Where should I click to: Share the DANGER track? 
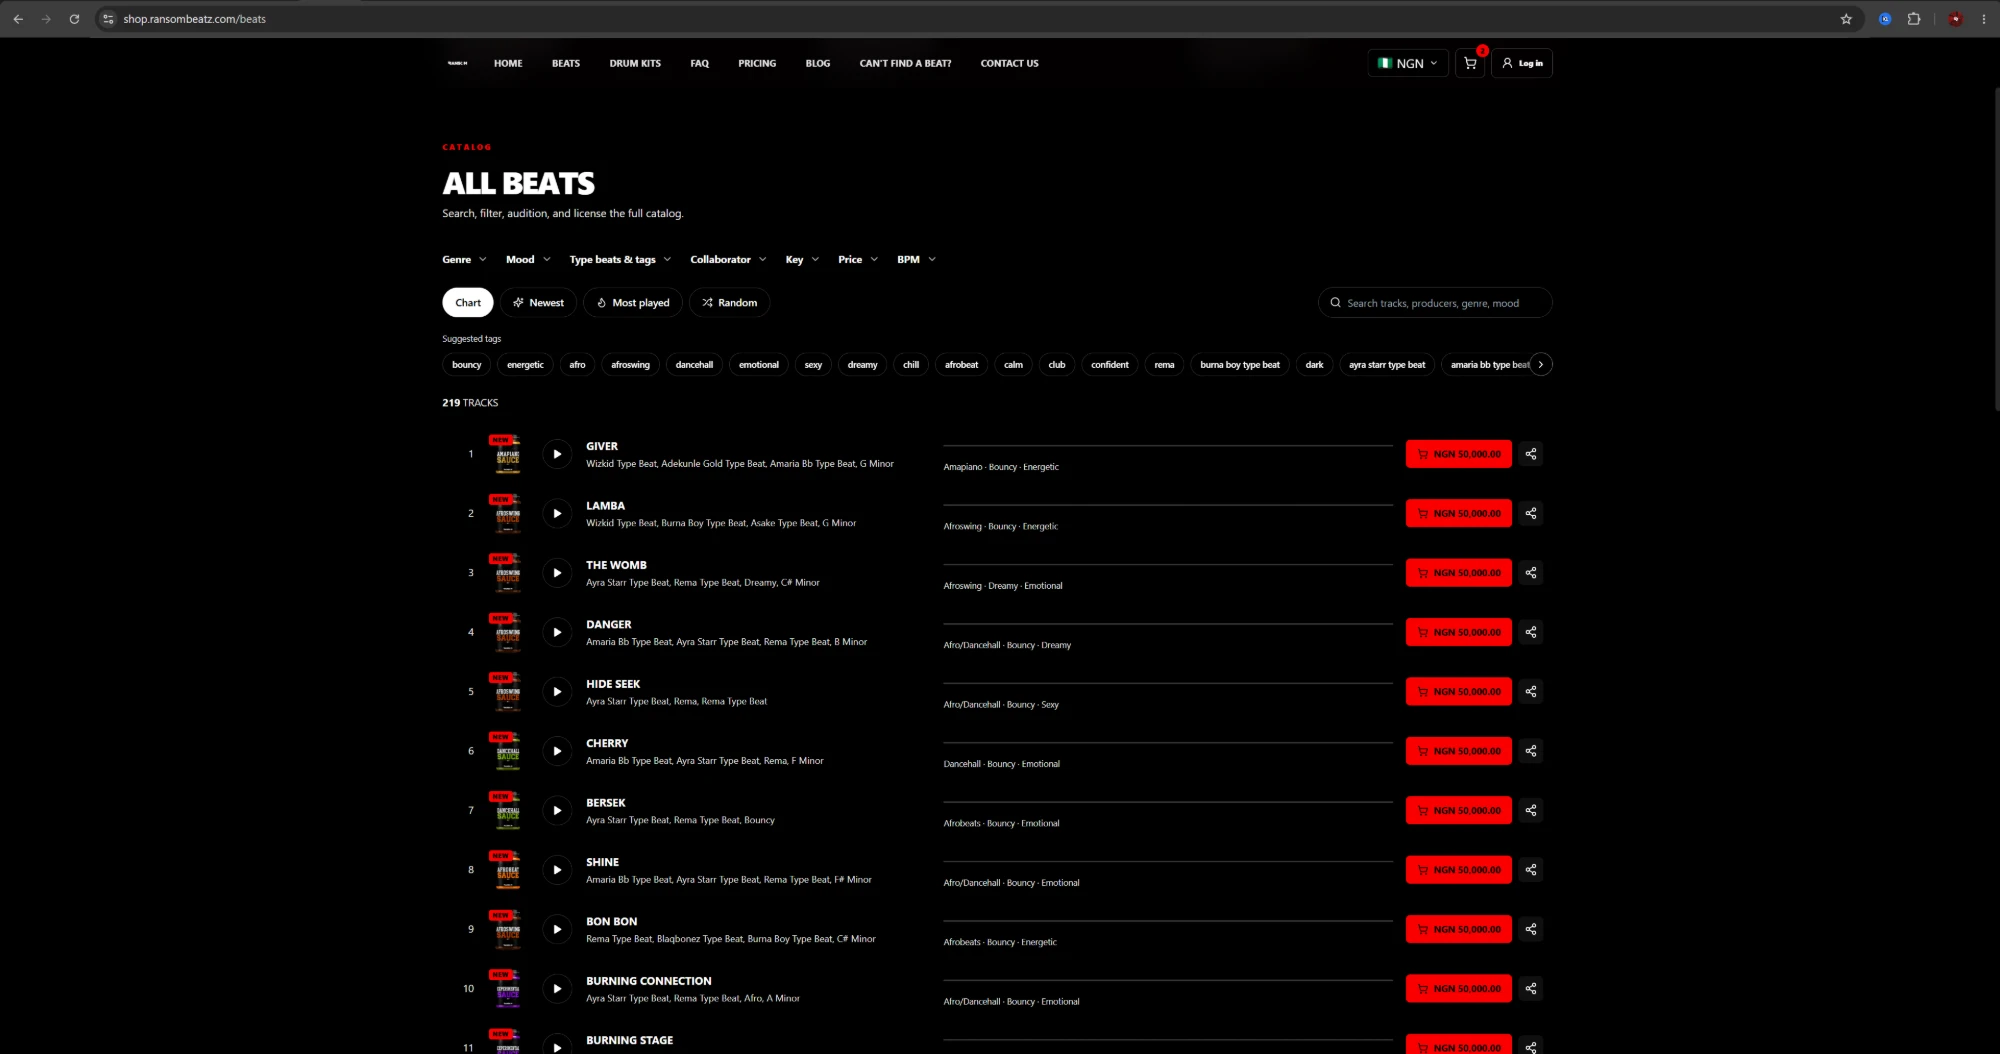pyautogui.click(x=1530, y=632)
